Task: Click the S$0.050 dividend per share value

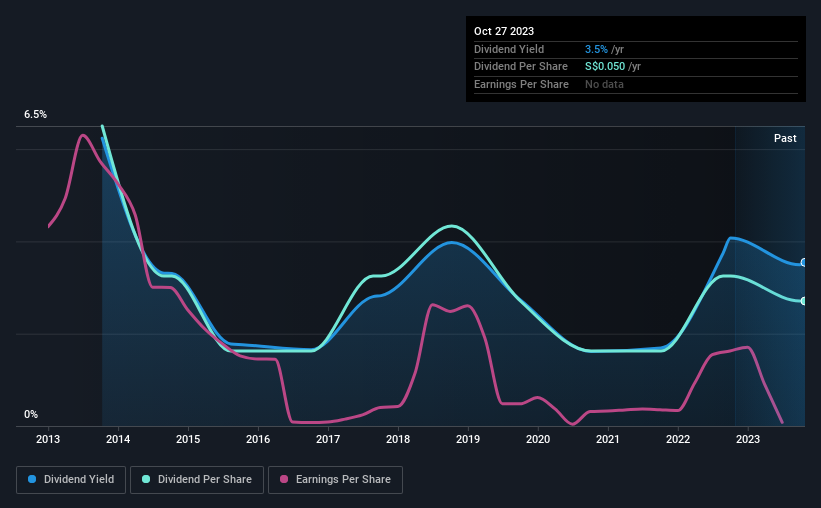Action: click(x=605, y=67)
